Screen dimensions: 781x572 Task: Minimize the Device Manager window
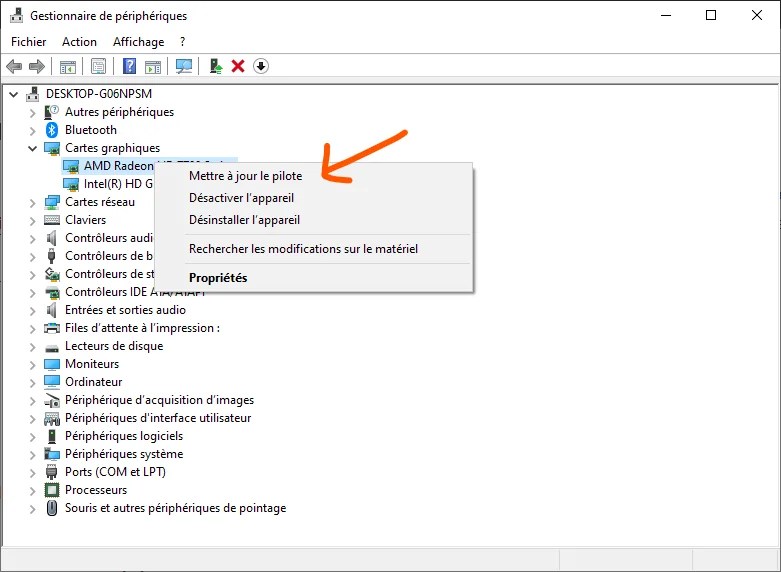pos(666,15)
